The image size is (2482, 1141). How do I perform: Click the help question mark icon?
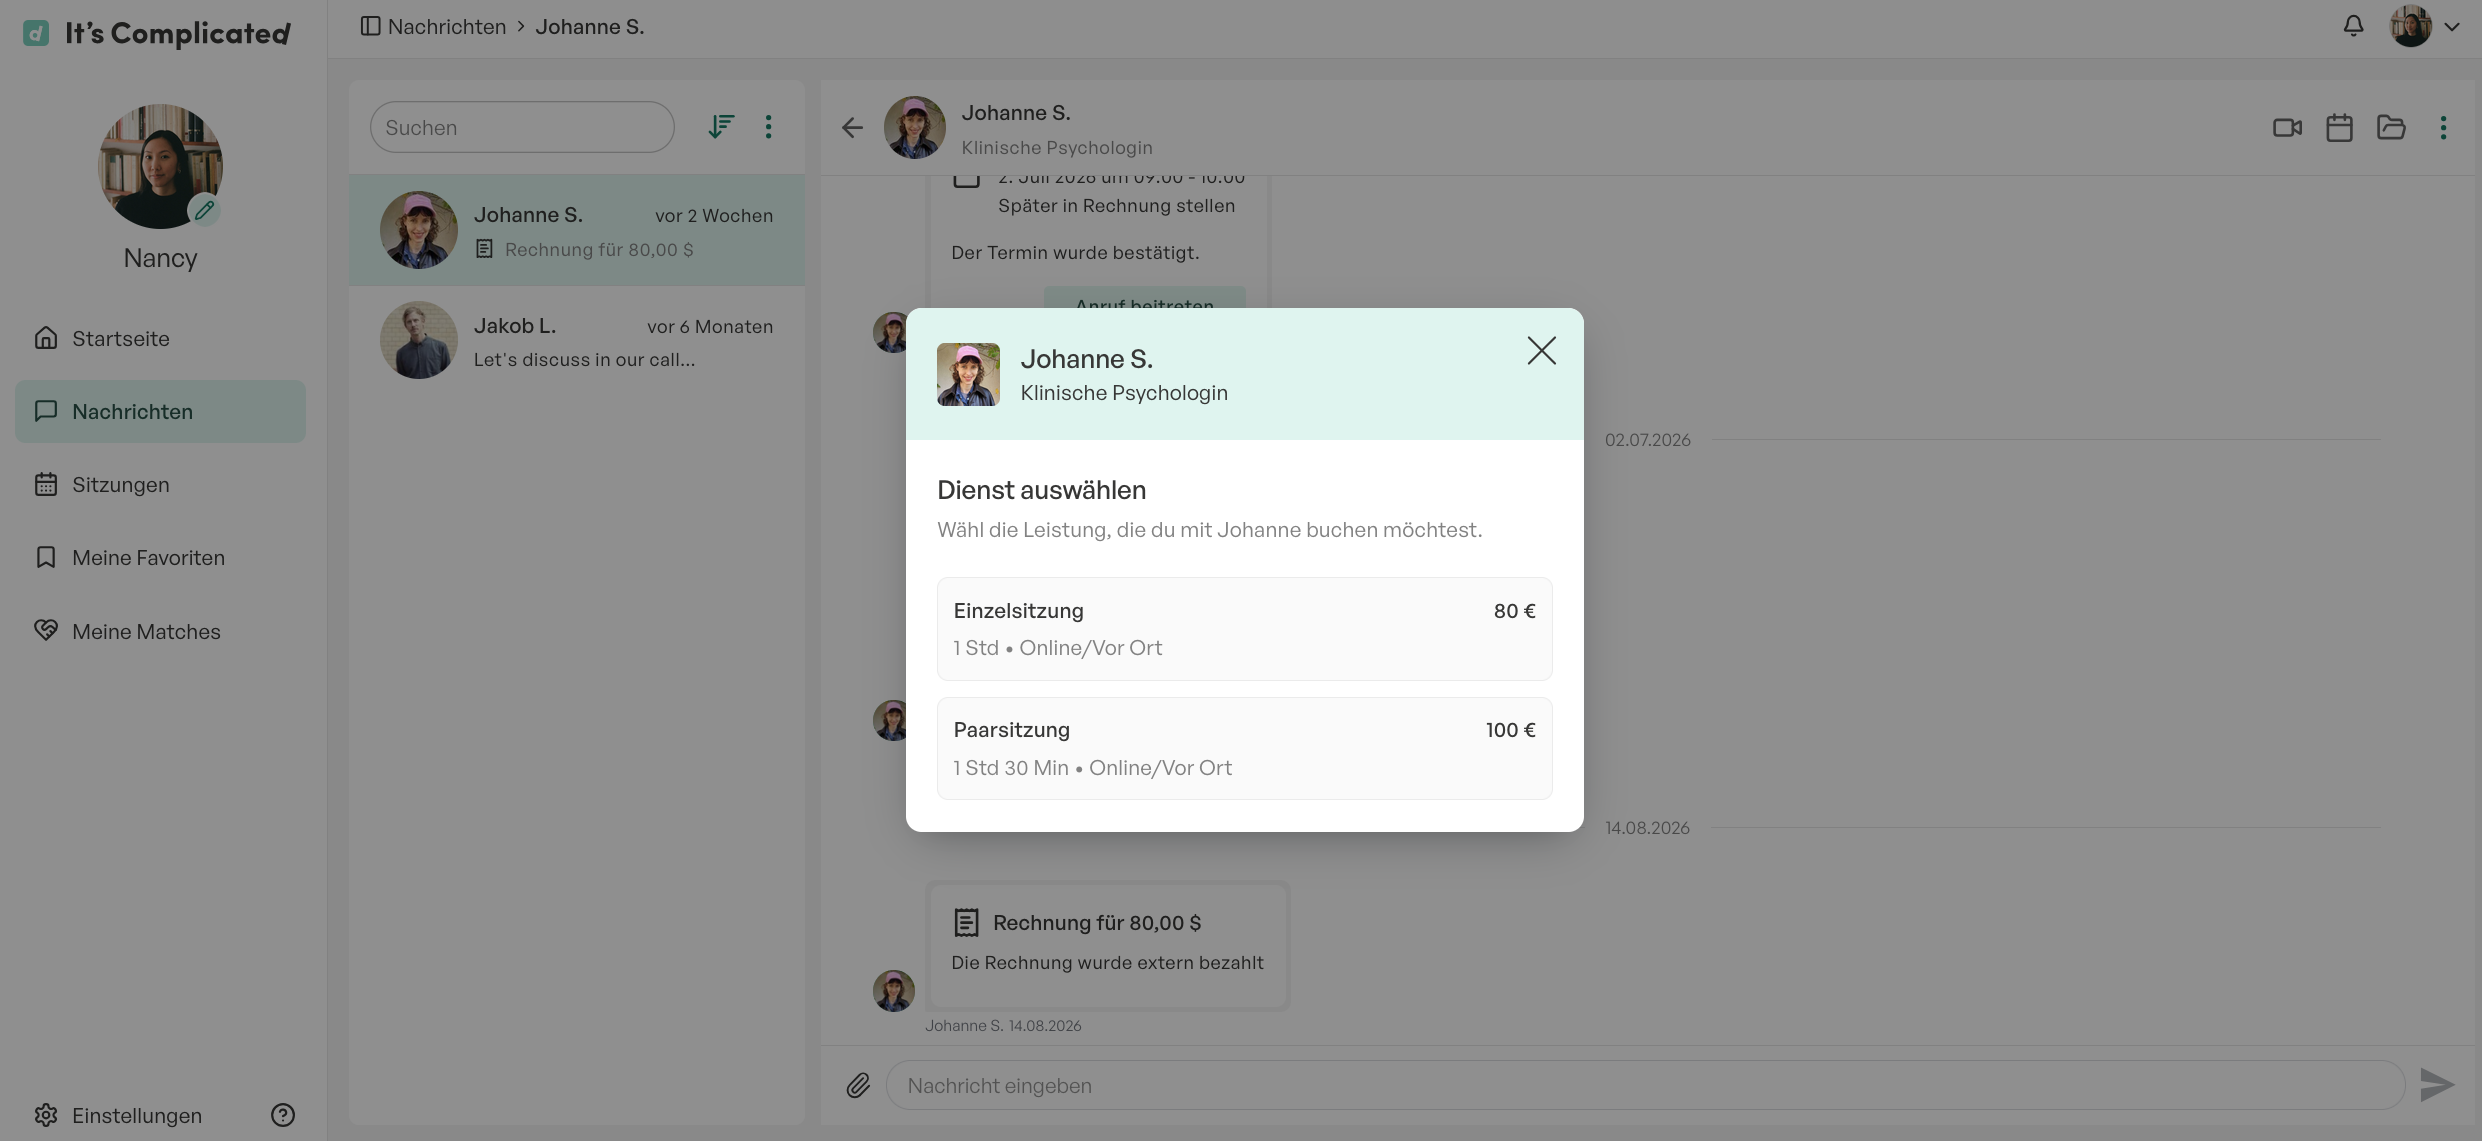(x=283, y=1115)
